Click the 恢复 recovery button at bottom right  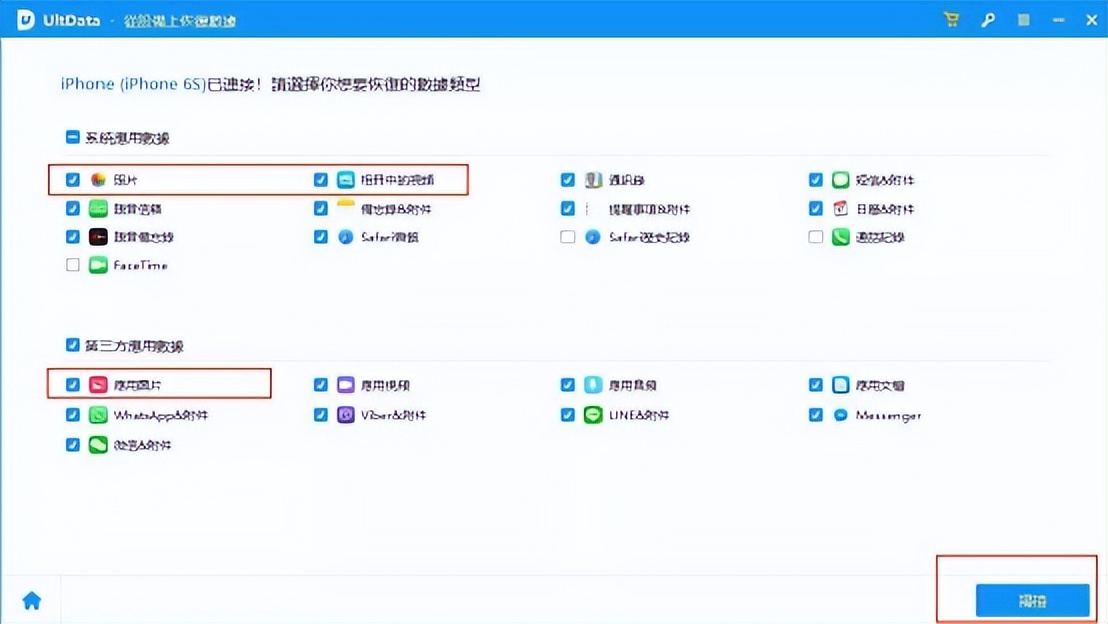[1031, 600]
